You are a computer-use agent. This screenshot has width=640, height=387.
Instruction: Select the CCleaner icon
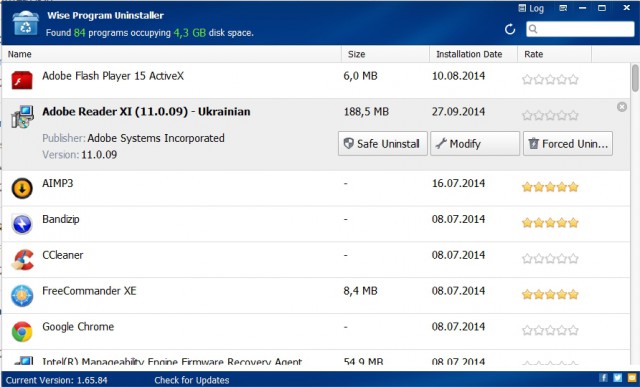pos(22,260)
